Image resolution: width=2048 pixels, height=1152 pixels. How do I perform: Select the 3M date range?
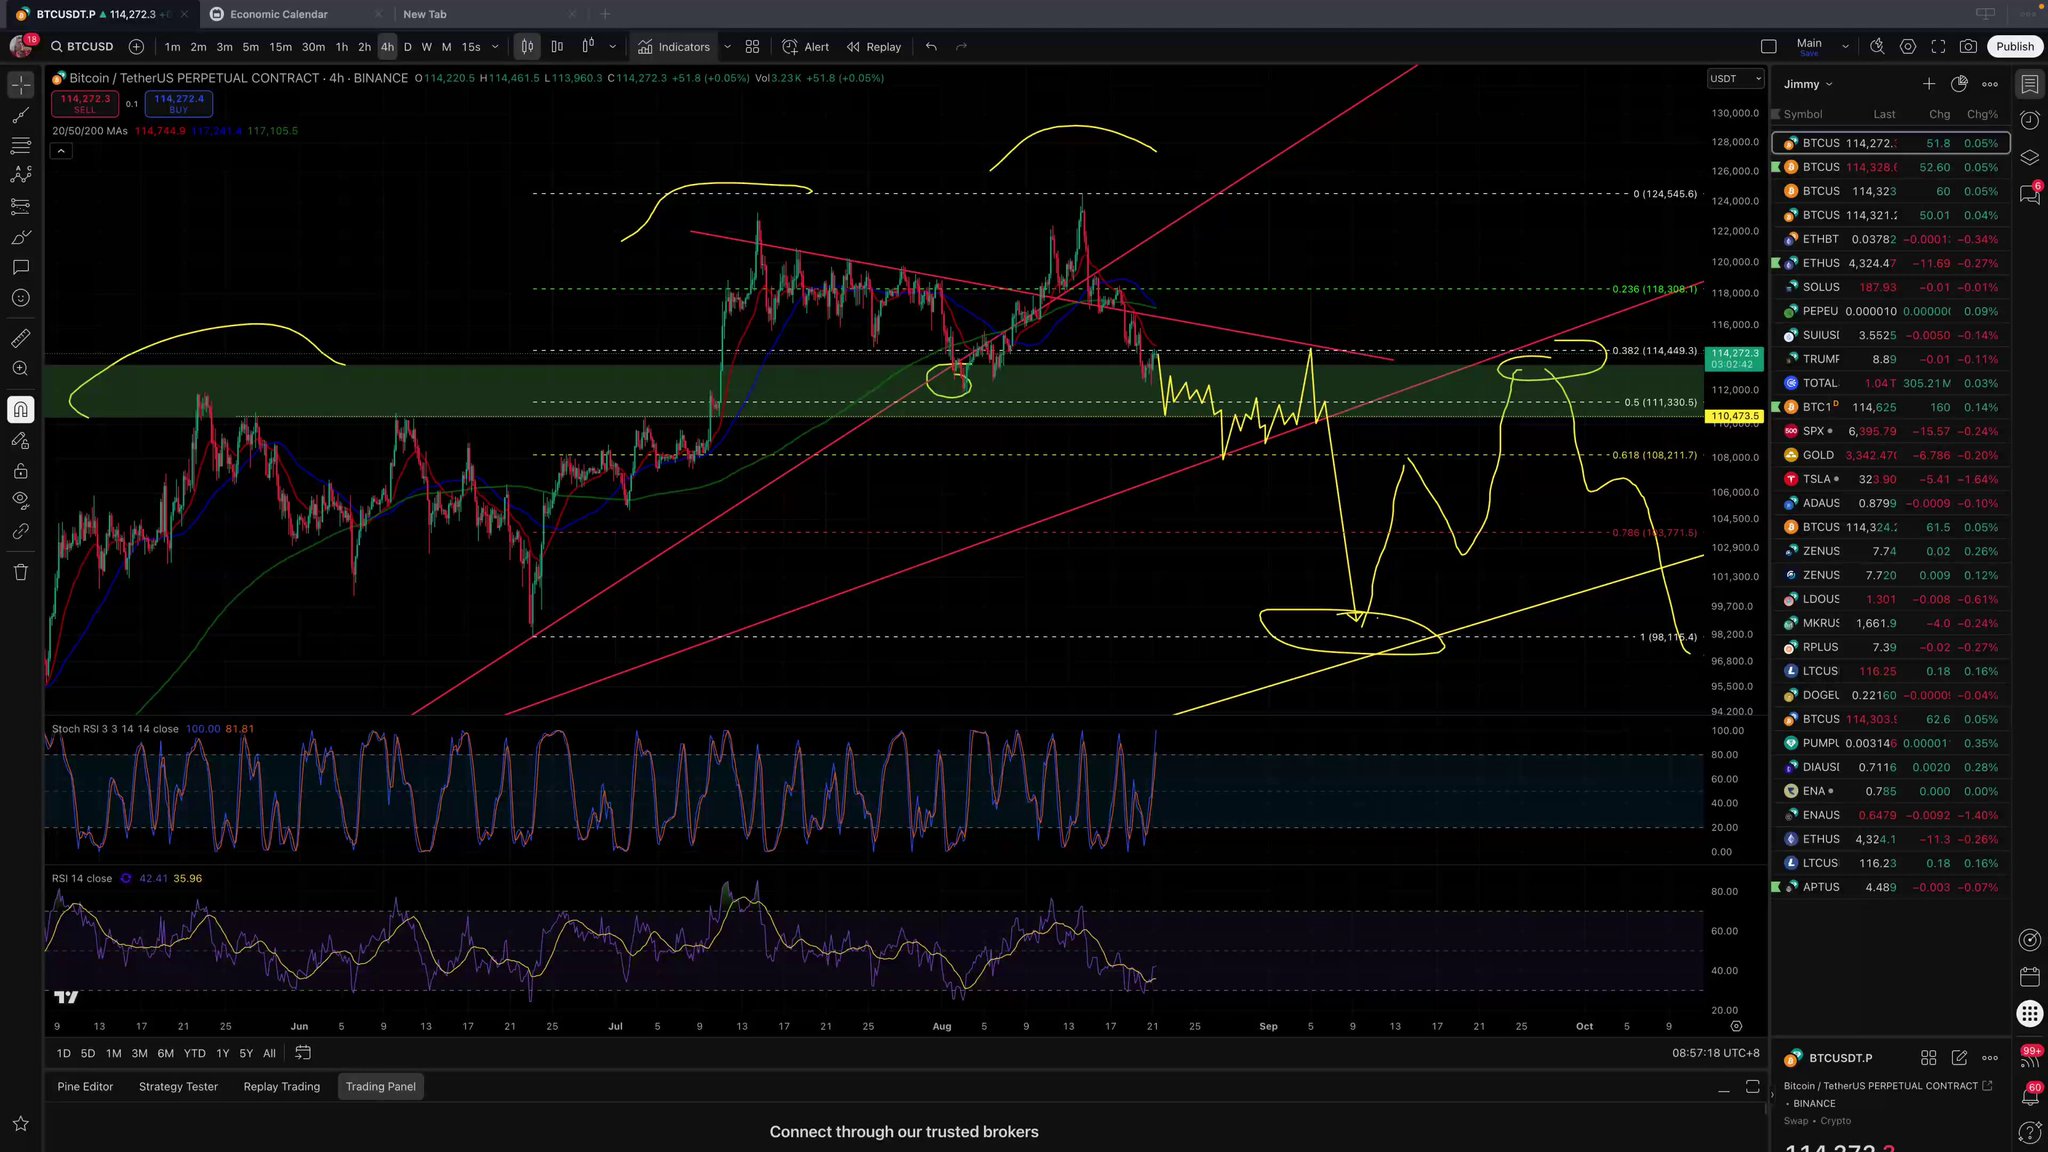(x=139, y=1053)
